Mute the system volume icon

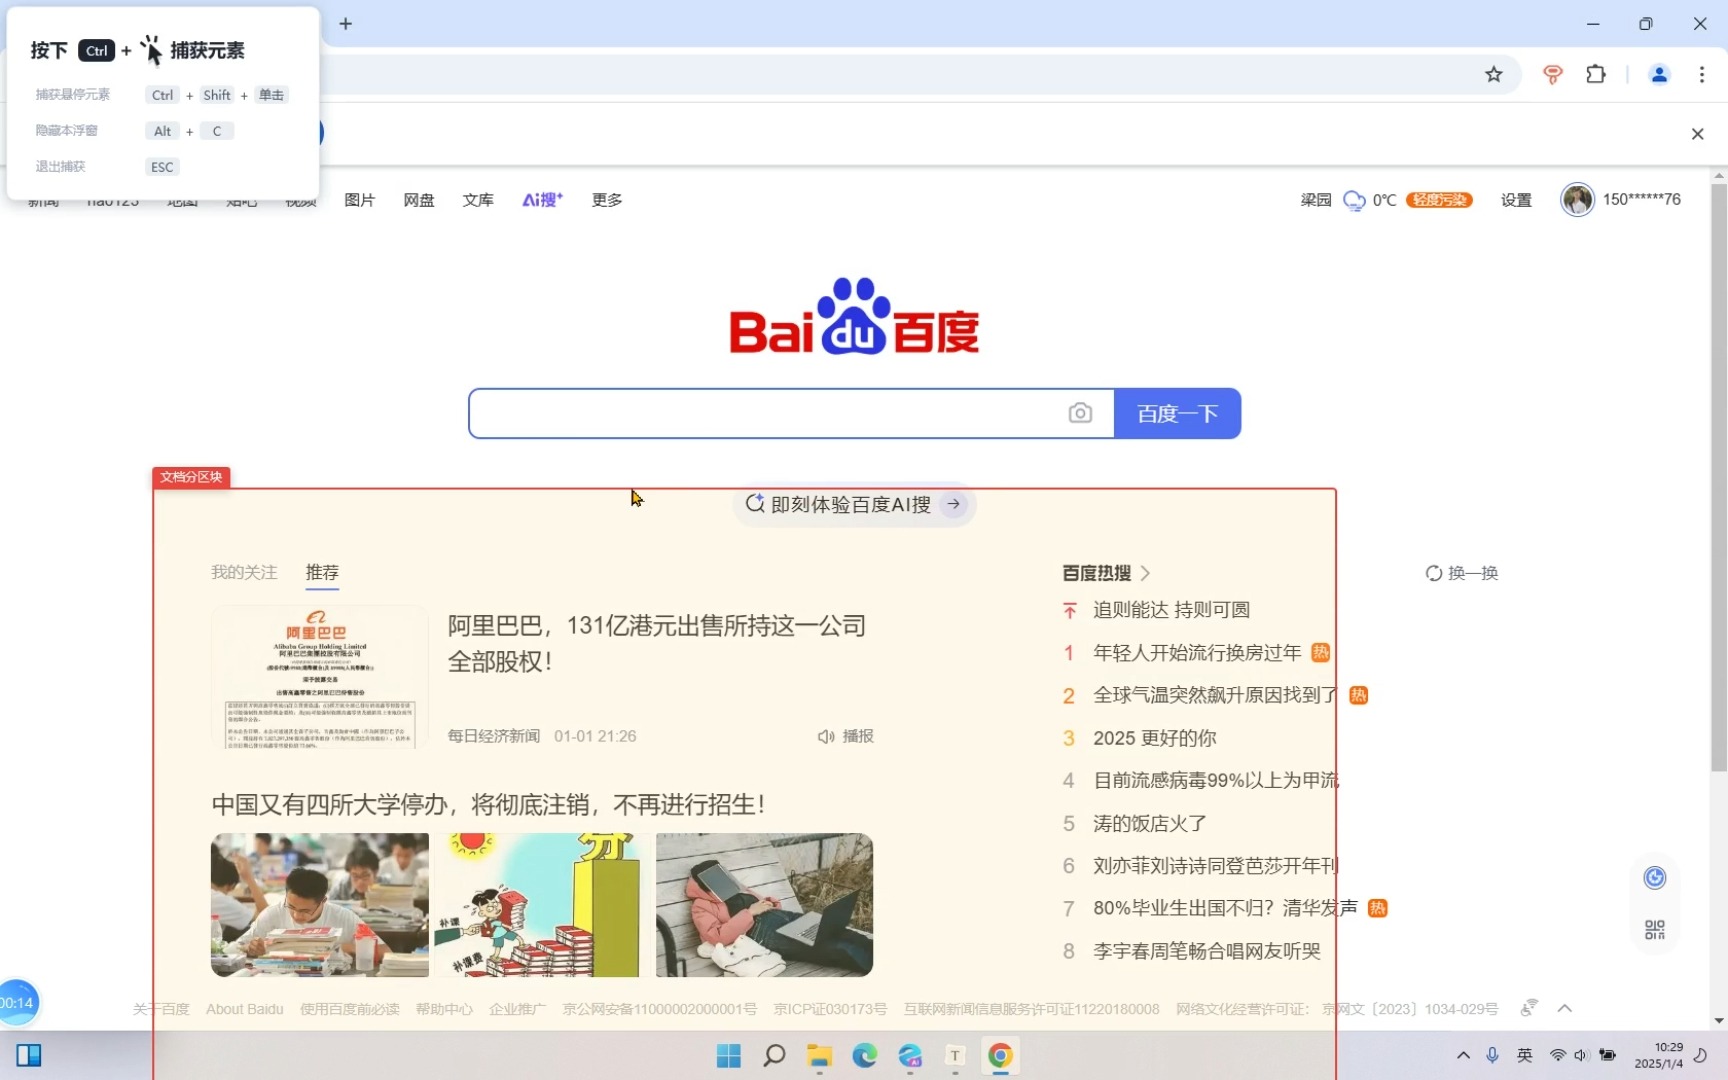pyautogui.click(x=1581, y=1055)
